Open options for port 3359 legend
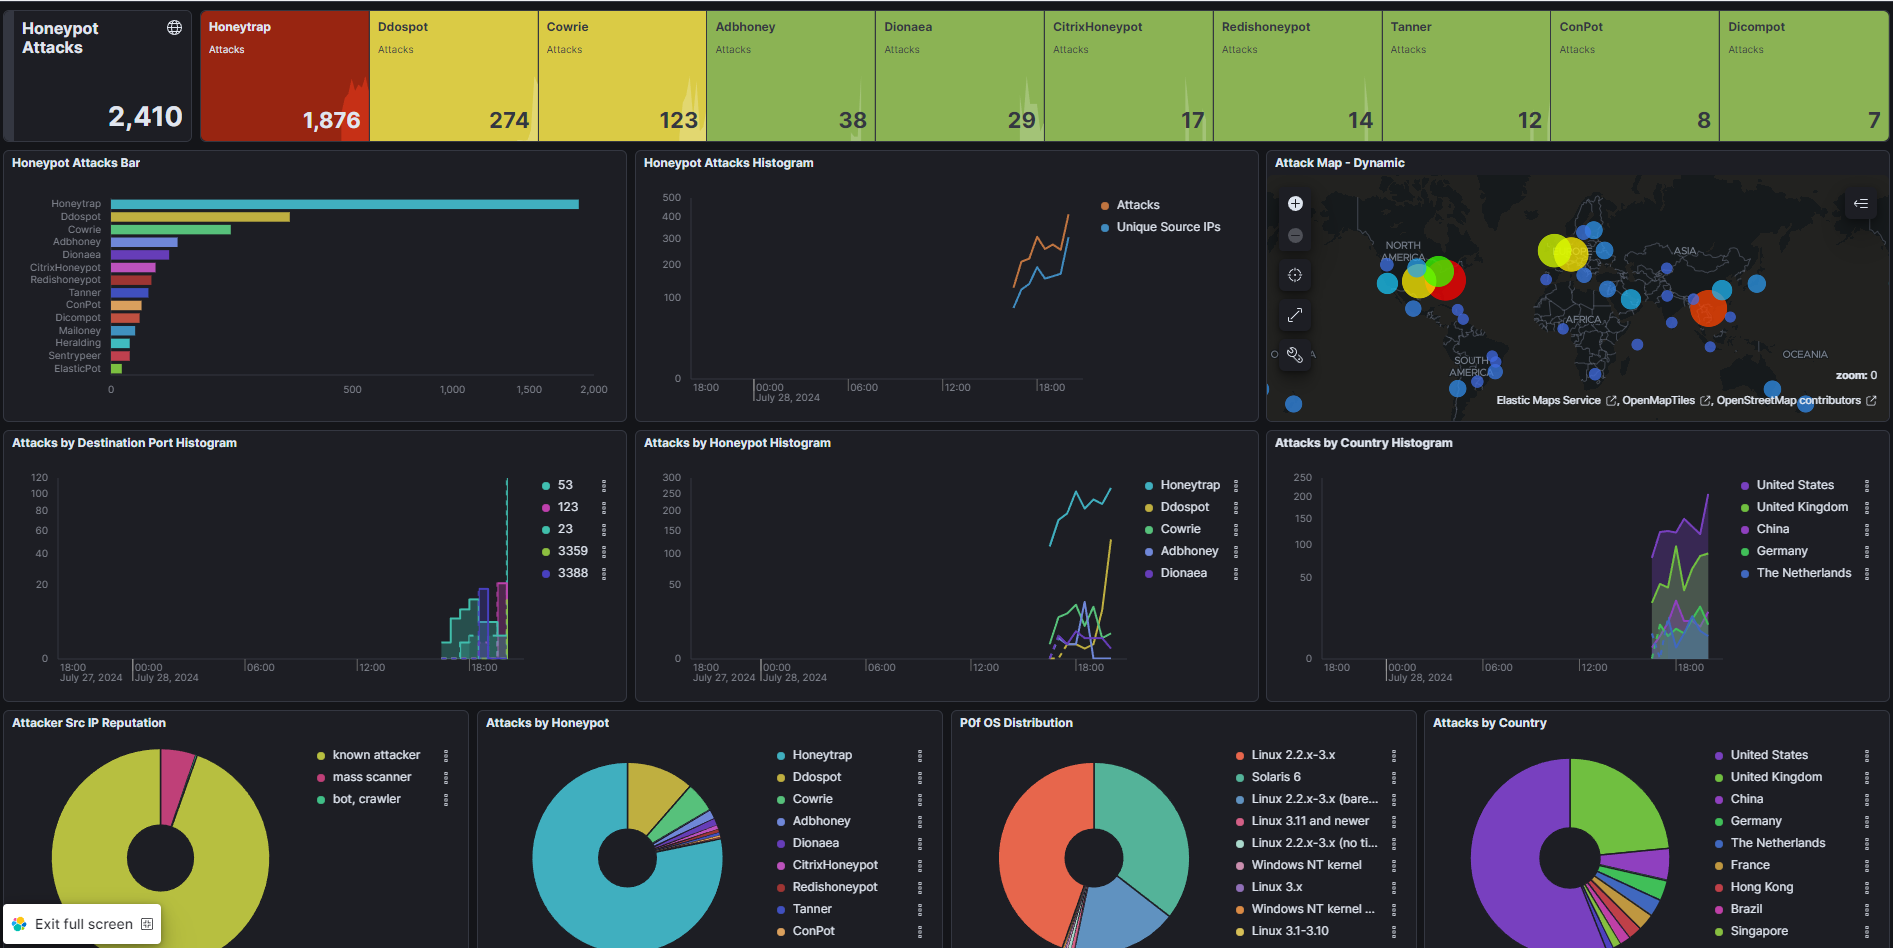 click(604, 551)
